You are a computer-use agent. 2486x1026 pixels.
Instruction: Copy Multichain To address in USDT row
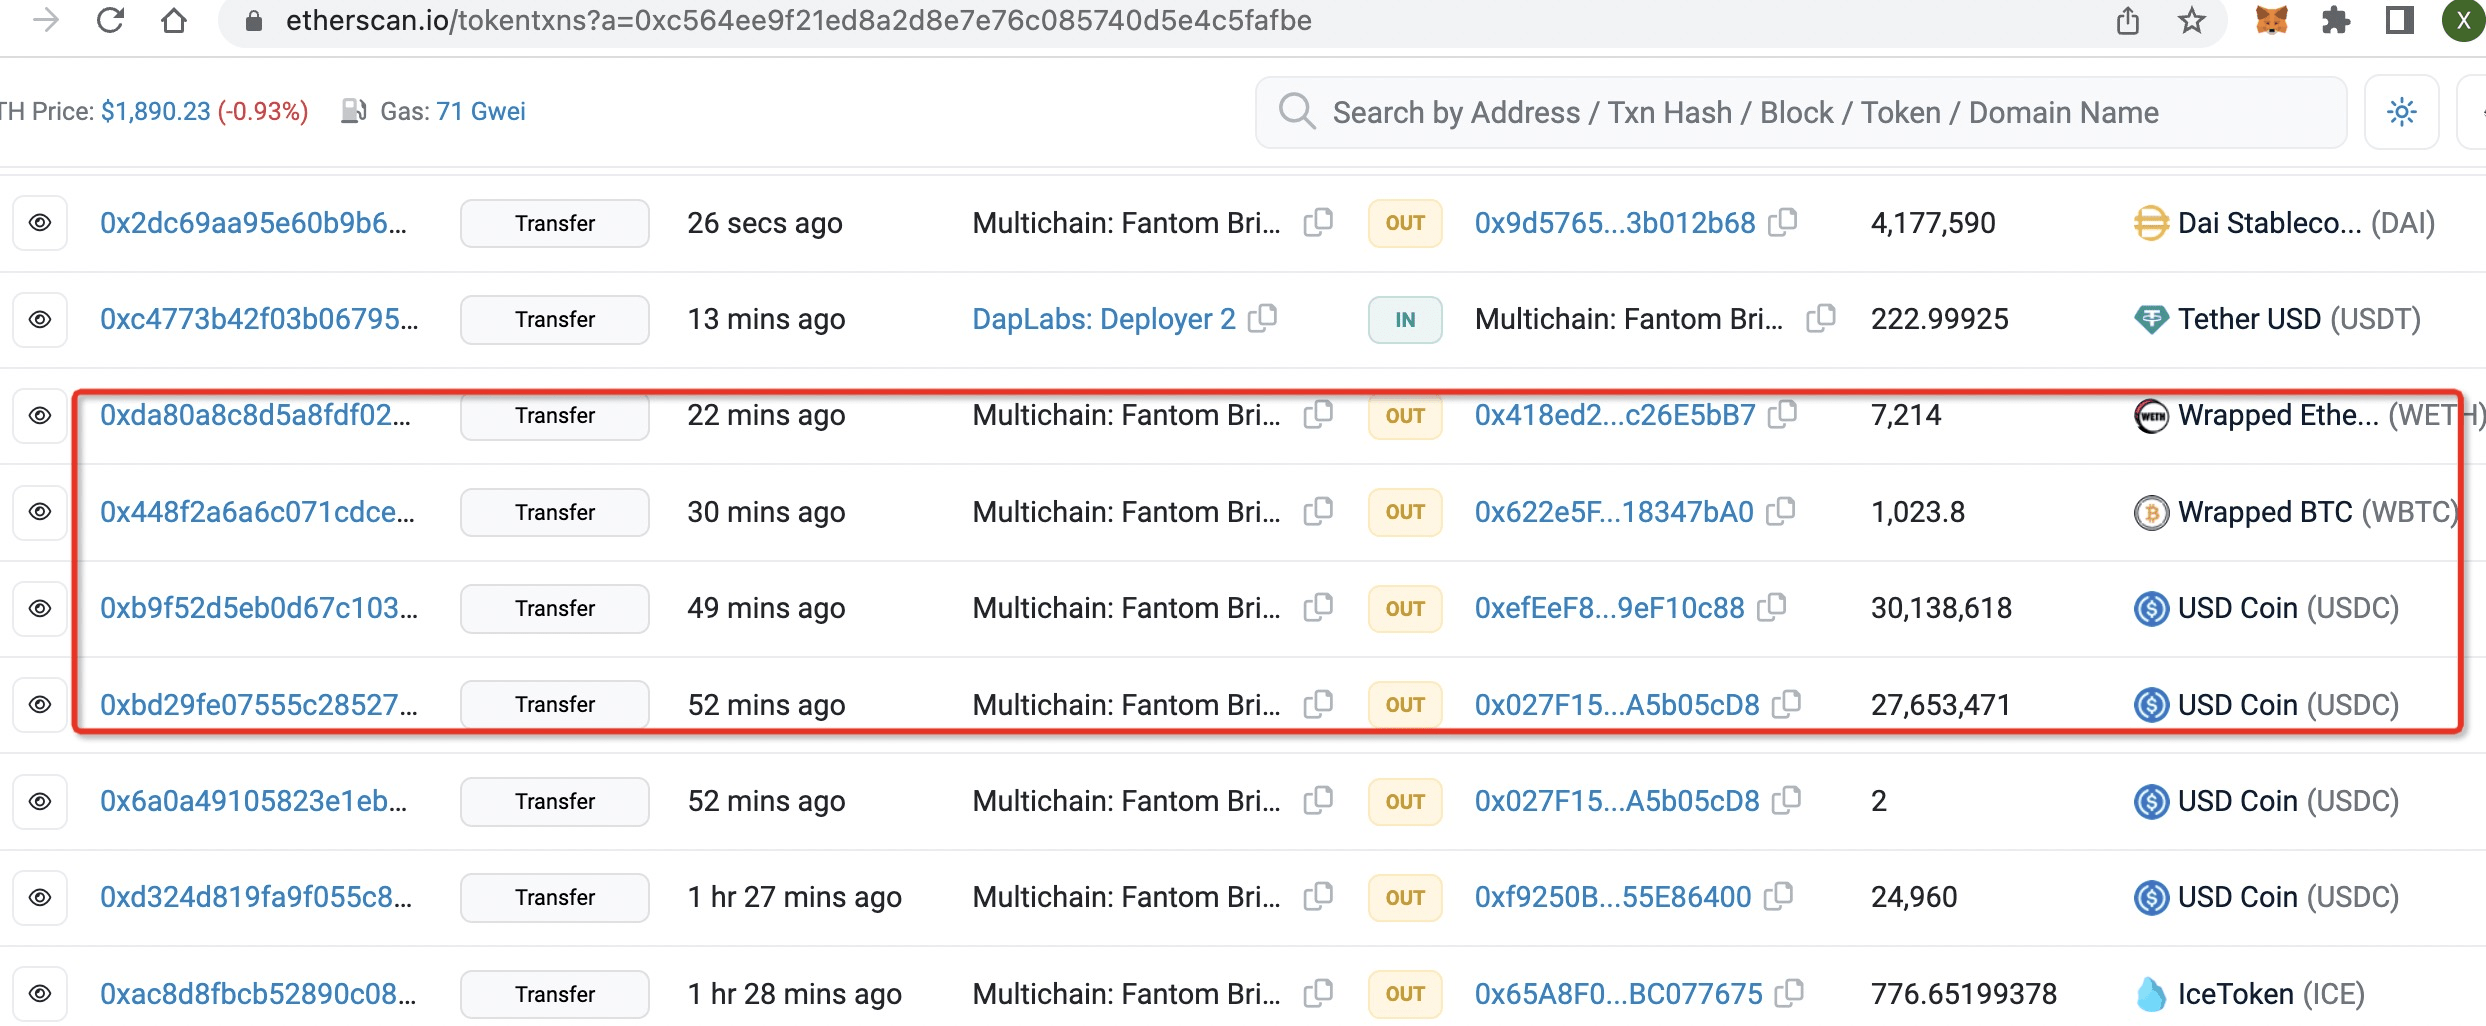tap(1821, 318)
